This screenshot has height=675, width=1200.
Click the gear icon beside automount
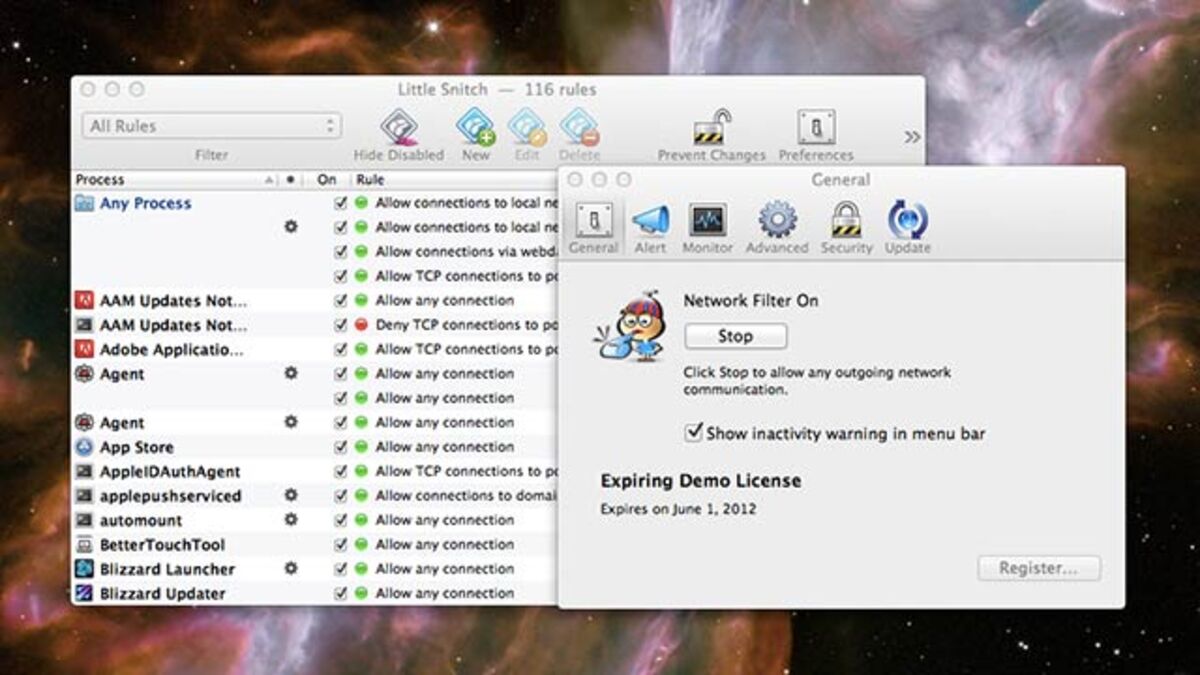[291, 520]
